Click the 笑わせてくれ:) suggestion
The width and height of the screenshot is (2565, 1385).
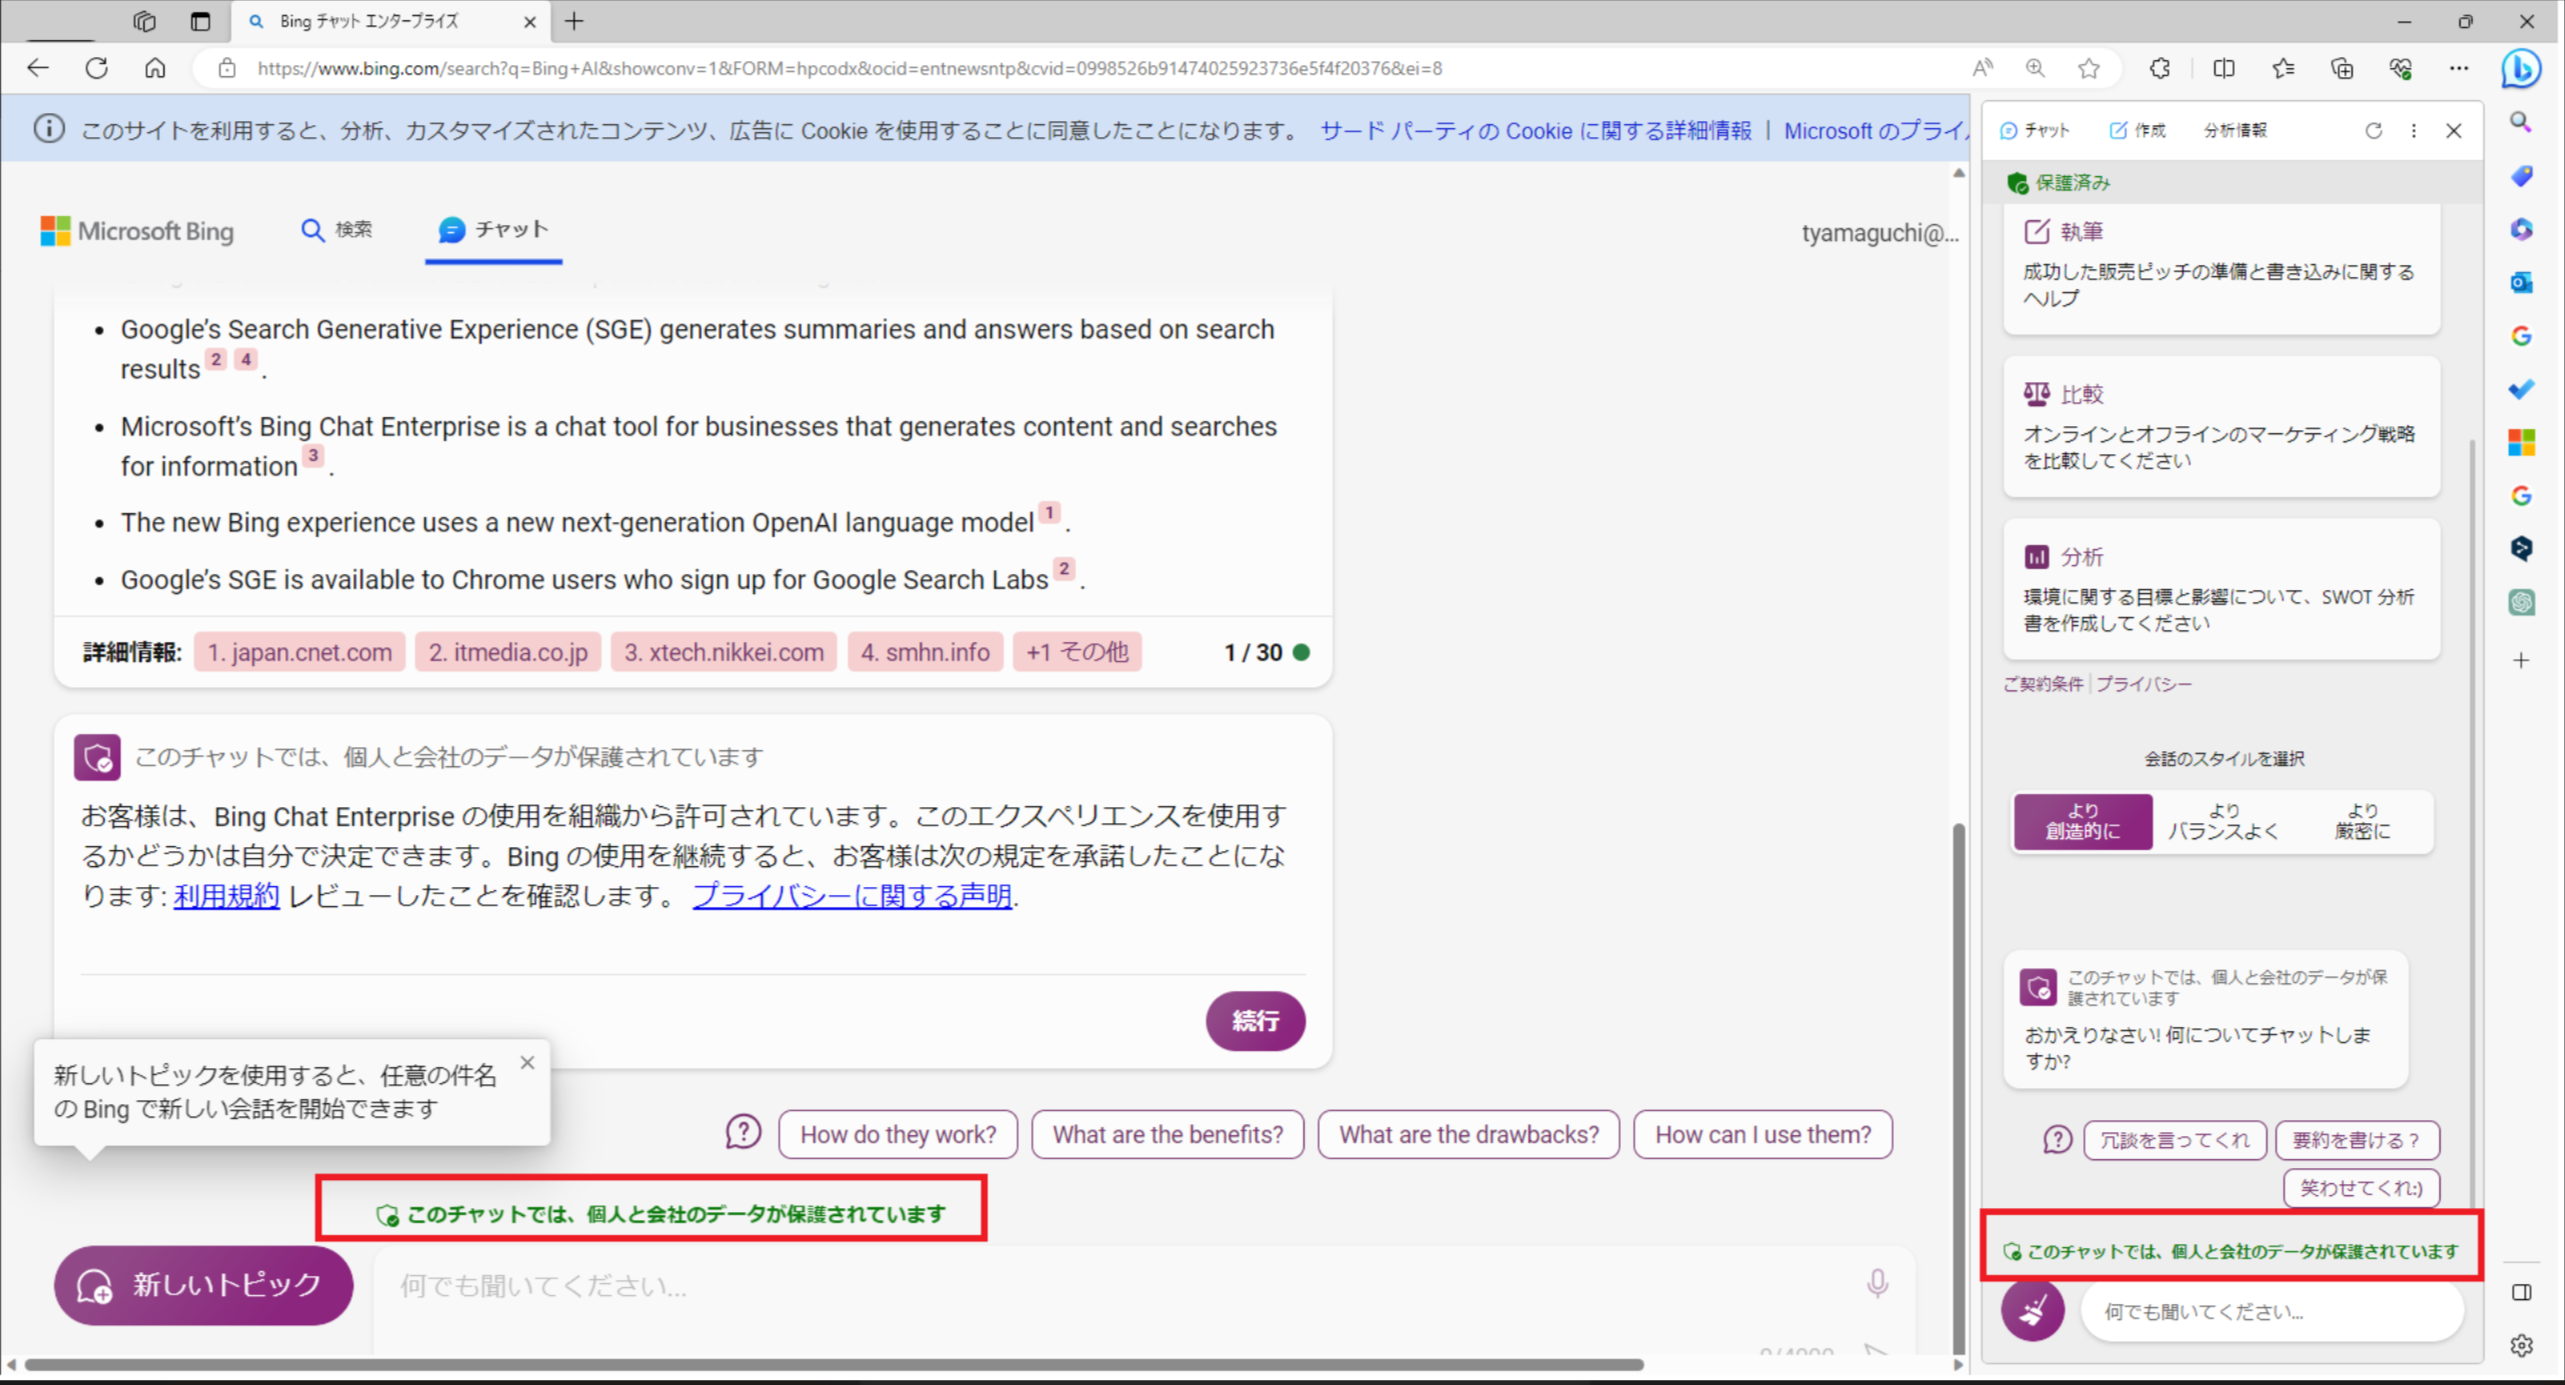[2361, 1188]
